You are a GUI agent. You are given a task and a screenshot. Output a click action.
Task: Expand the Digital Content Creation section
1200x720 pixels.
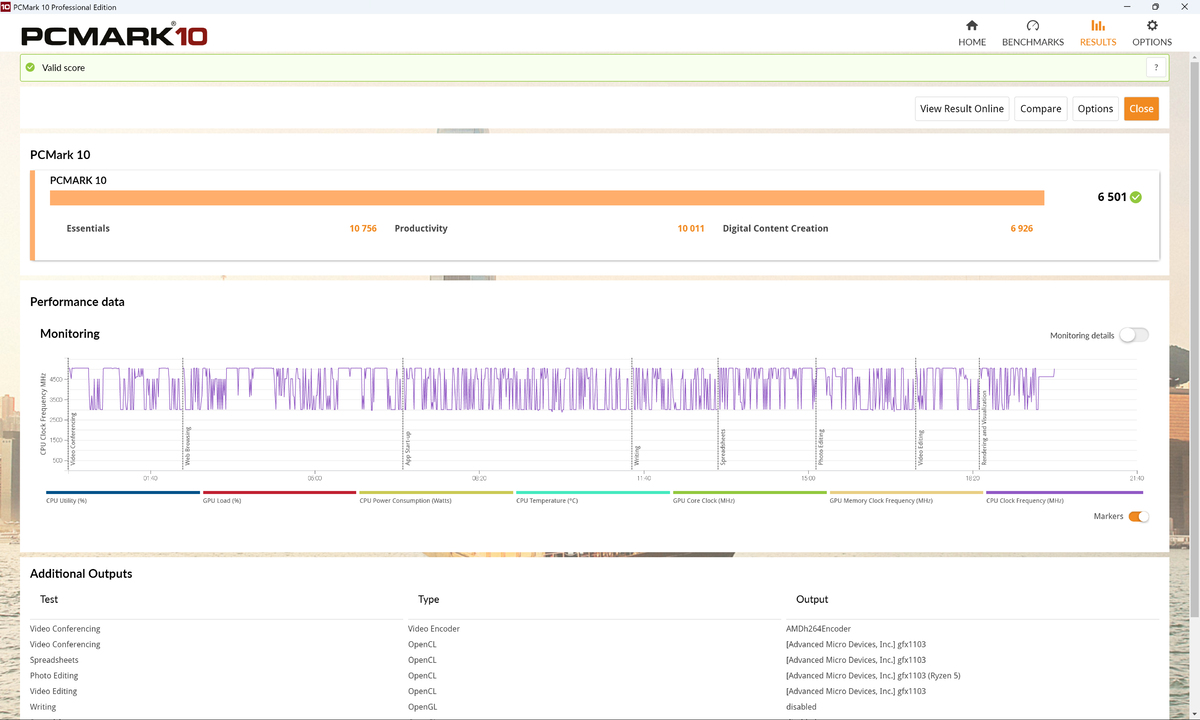tap(775, 228)
